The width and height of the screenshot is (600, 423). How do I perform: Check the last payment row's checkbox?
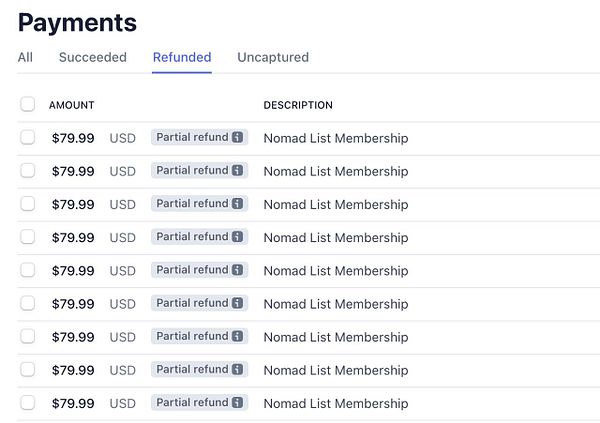[28, 403]
